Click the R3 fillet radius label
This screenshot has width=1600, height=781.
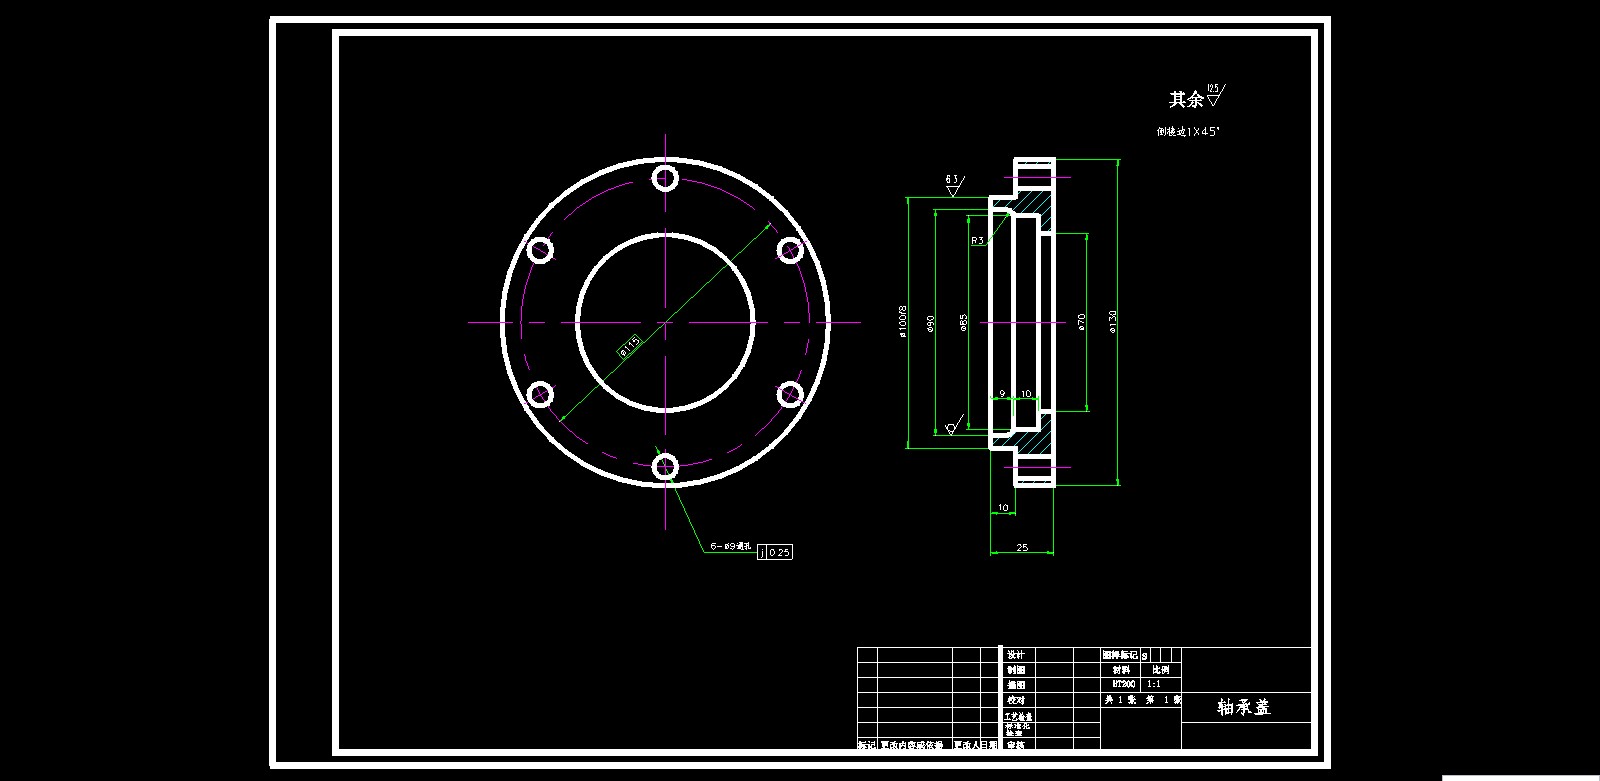tap(977, 241)
